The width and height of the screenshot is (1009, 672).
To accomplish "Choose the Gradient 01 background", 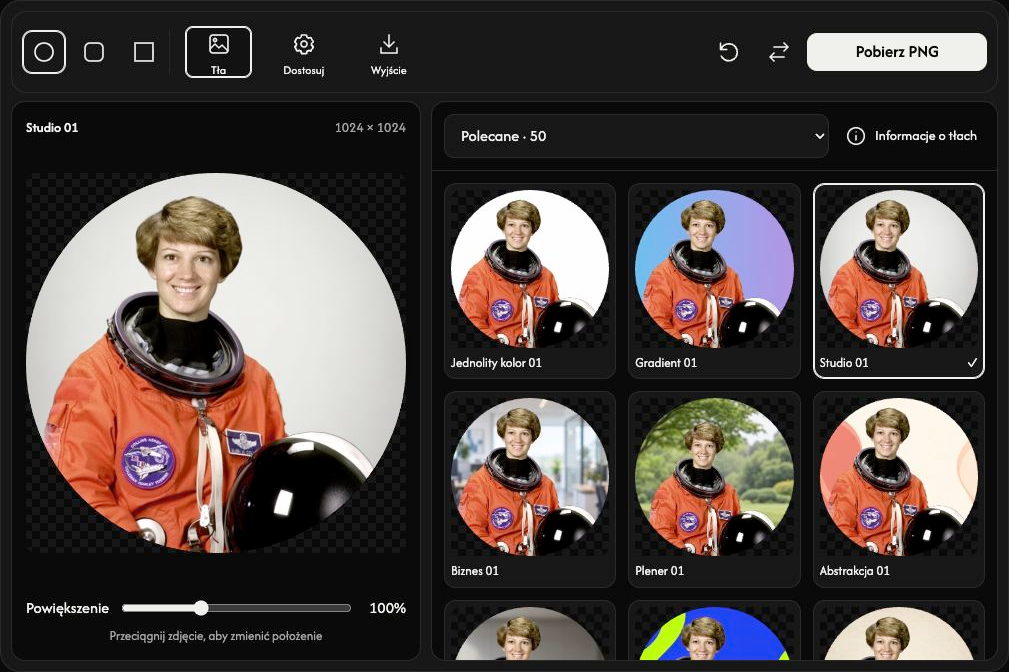I will click(x=714, y=281).
